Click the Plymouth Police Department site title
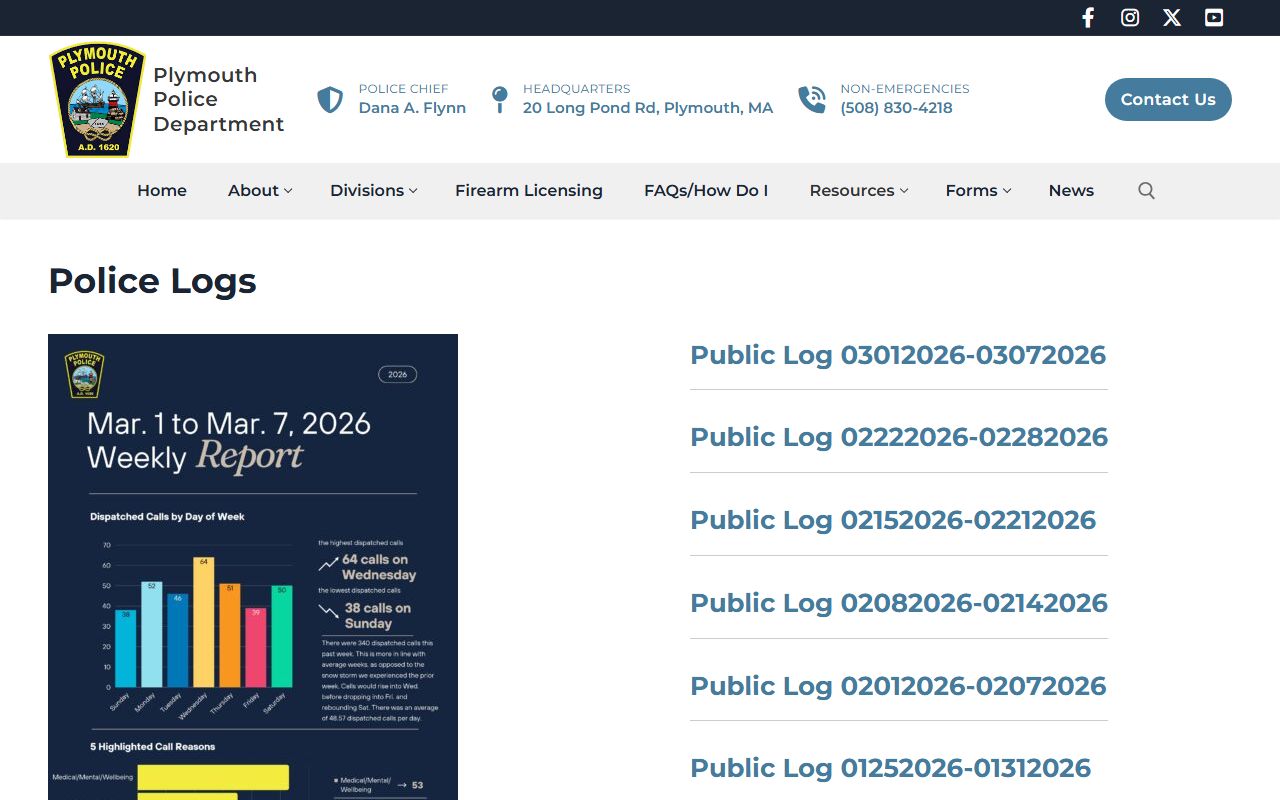 point(219,100)
